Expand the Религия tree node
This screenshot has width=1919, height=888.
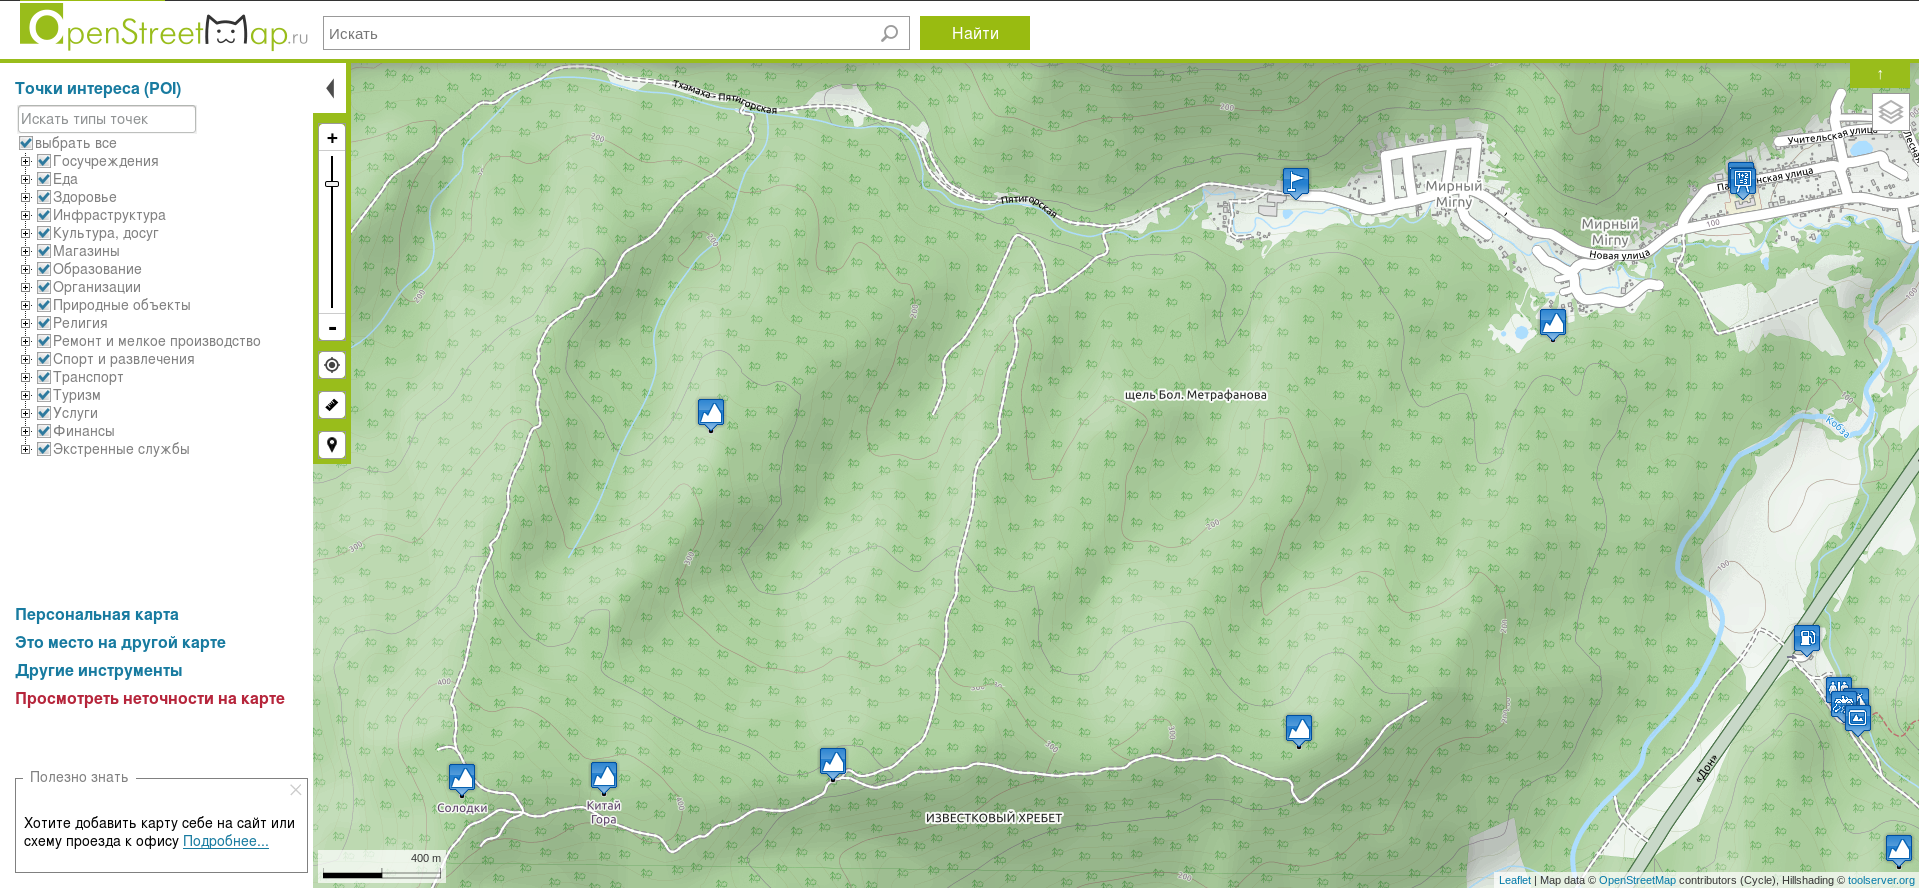point(26,323)
